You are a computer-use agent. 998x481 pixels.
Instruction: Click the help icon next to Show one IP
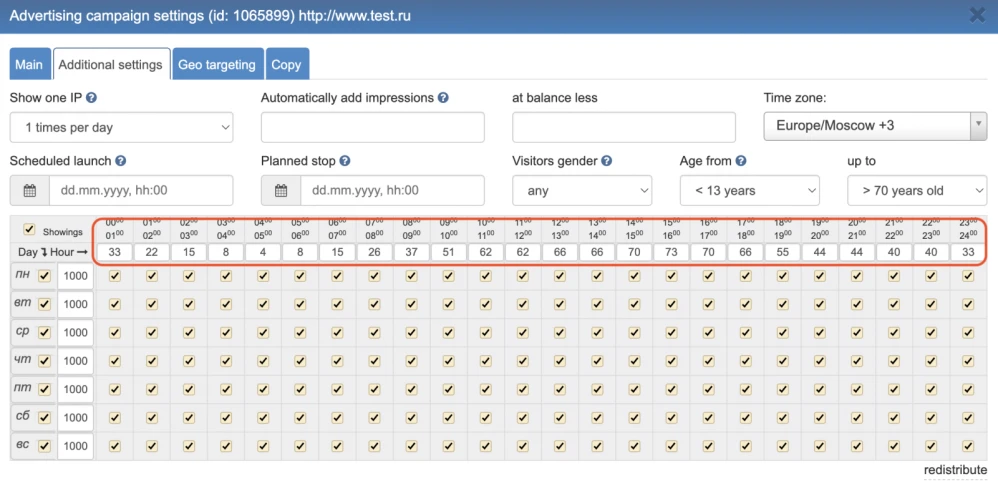point(91,98)
